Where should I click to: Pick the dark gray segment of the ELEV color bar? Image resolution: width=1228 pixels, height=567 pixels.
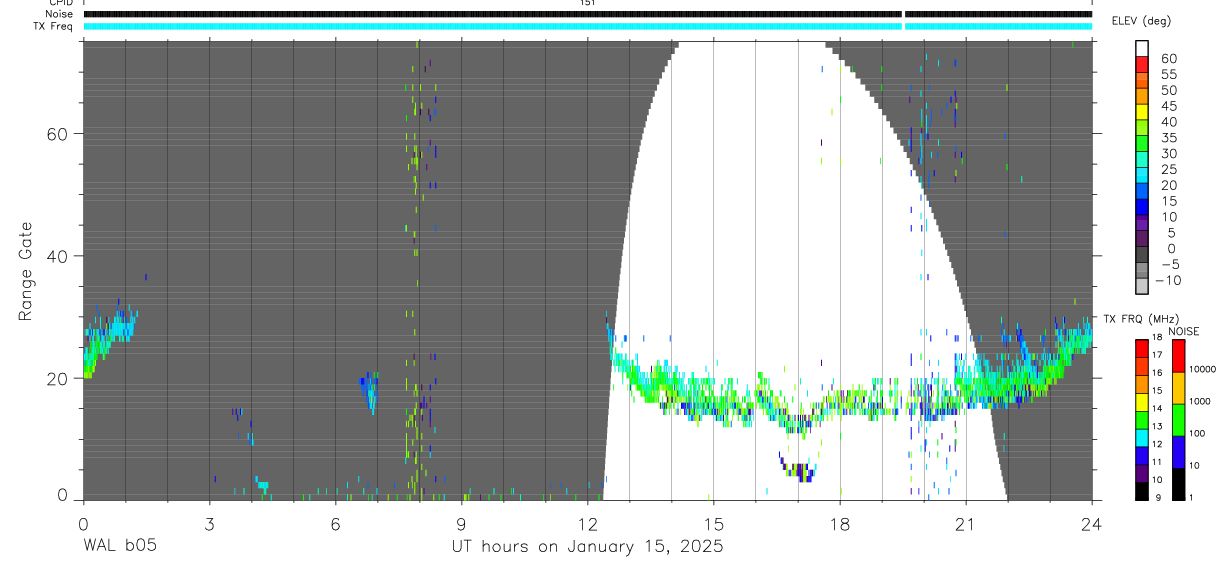point(1142,254)
